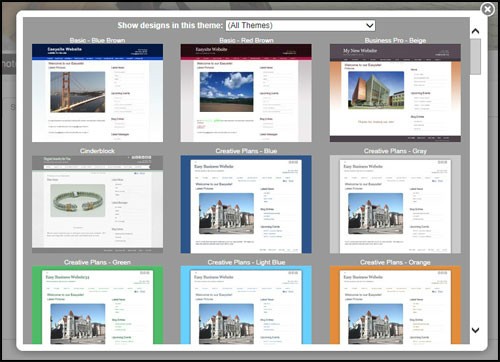
Task: Click the Business Pro - Beige title label
Action: [x=395, y=40]
